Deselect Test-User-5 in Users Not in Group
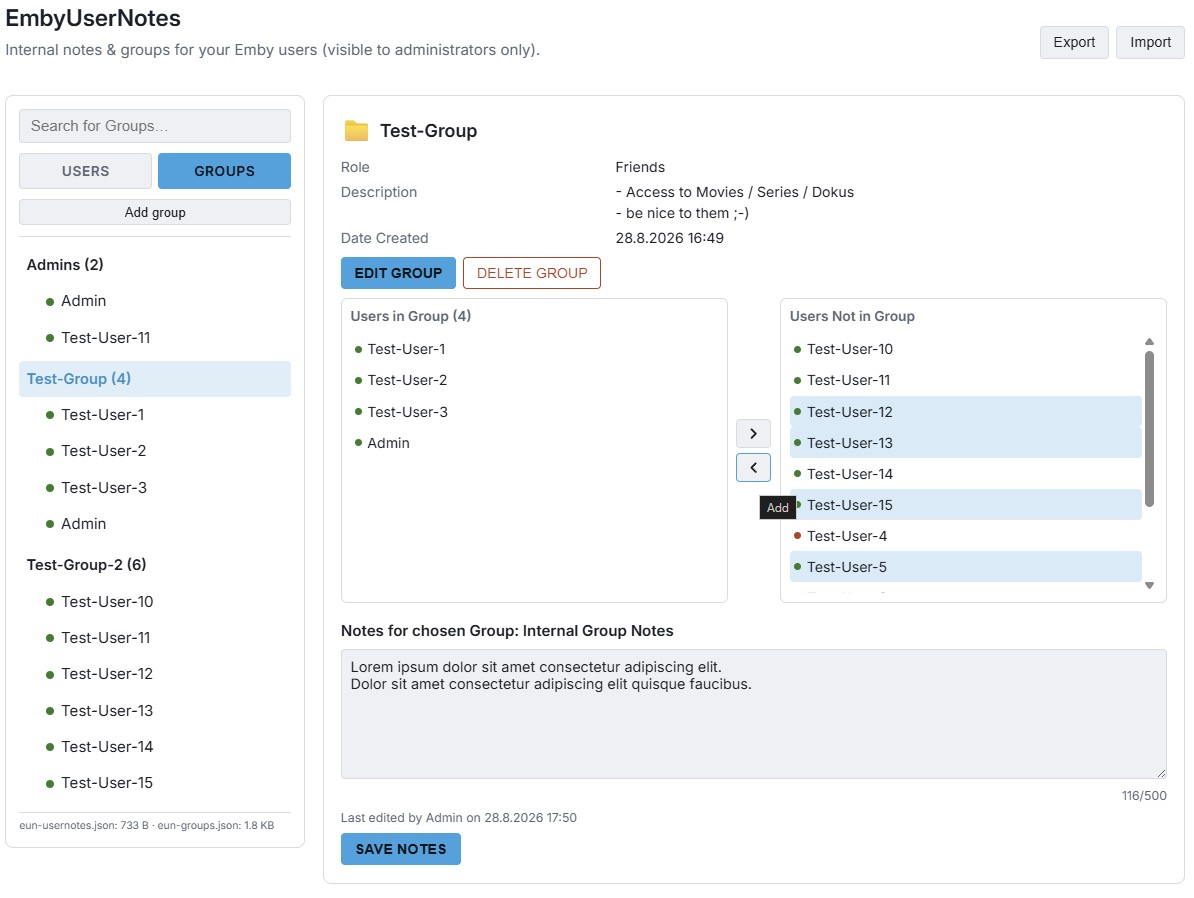 coord(966,567)
